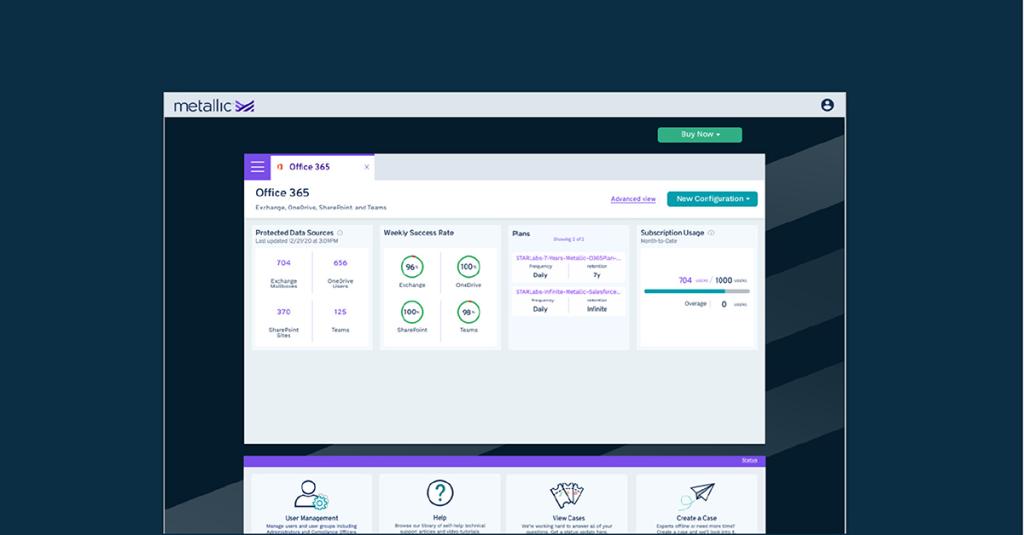This screenshot has width=1024, height=535.
Task: Select the 125 Teams count
Action: coord(340,312)
